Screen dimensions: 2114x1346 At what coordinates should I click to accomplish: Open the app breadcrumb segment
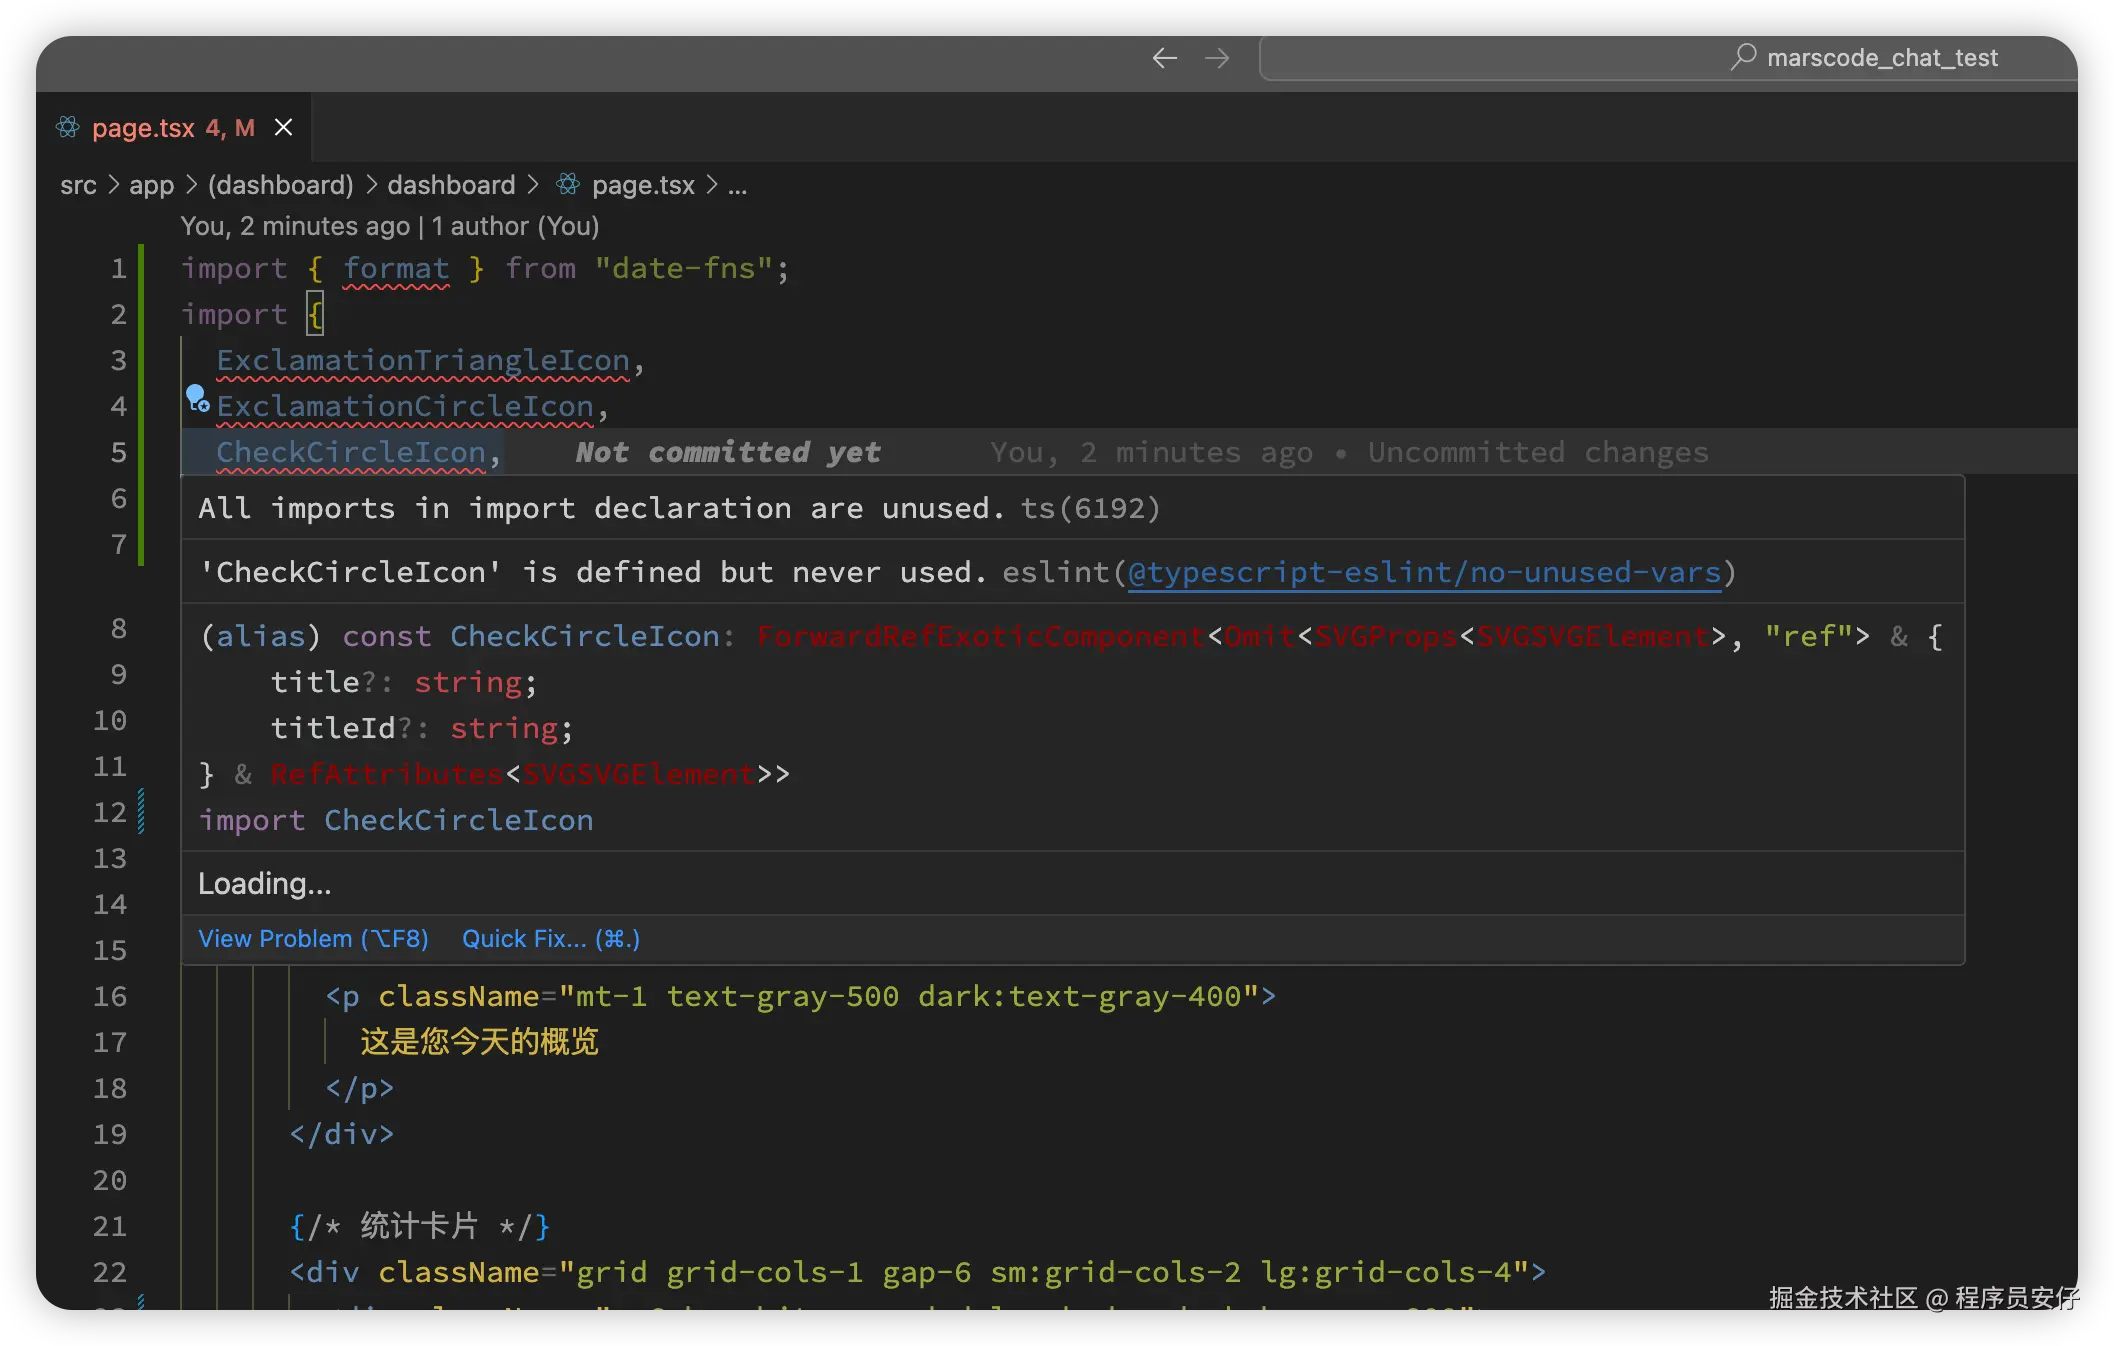(151, 185)
